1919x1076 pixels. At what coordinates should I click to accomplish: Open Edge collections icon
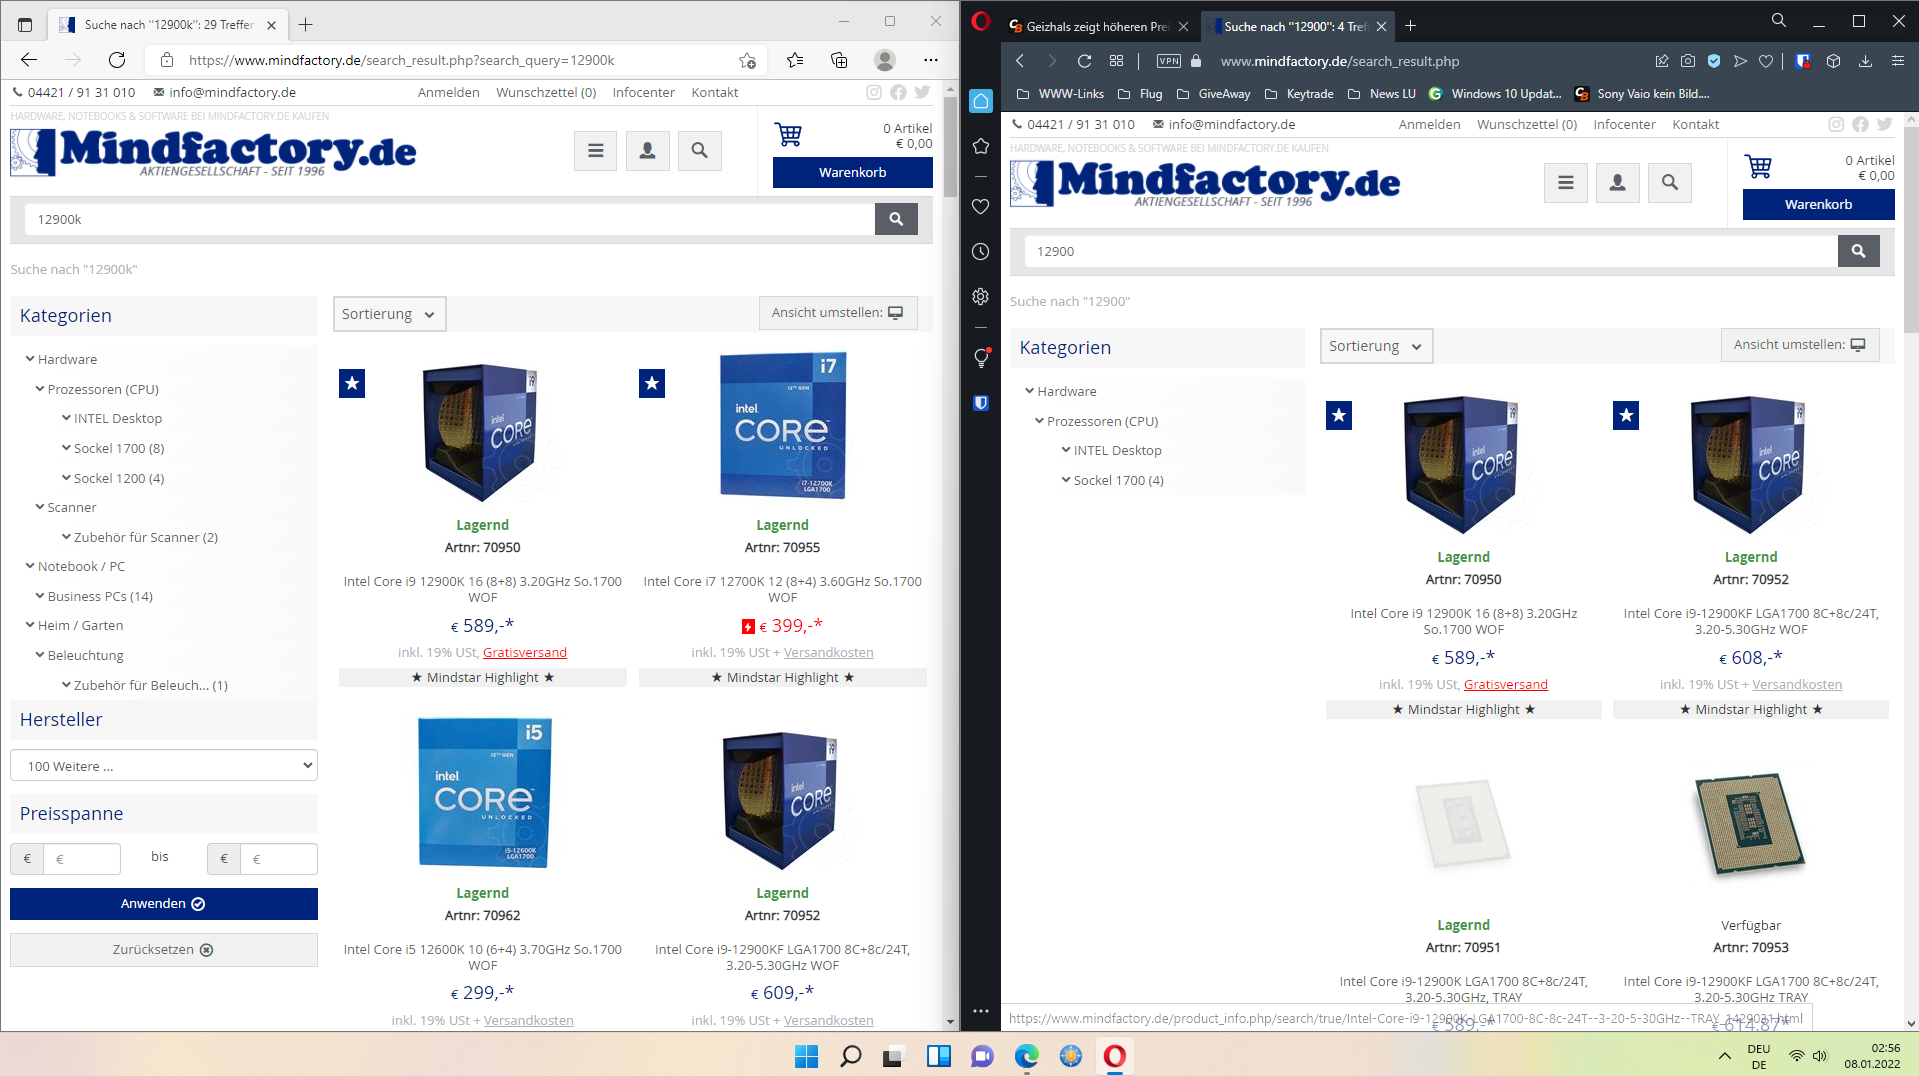[x=839, y=60]
